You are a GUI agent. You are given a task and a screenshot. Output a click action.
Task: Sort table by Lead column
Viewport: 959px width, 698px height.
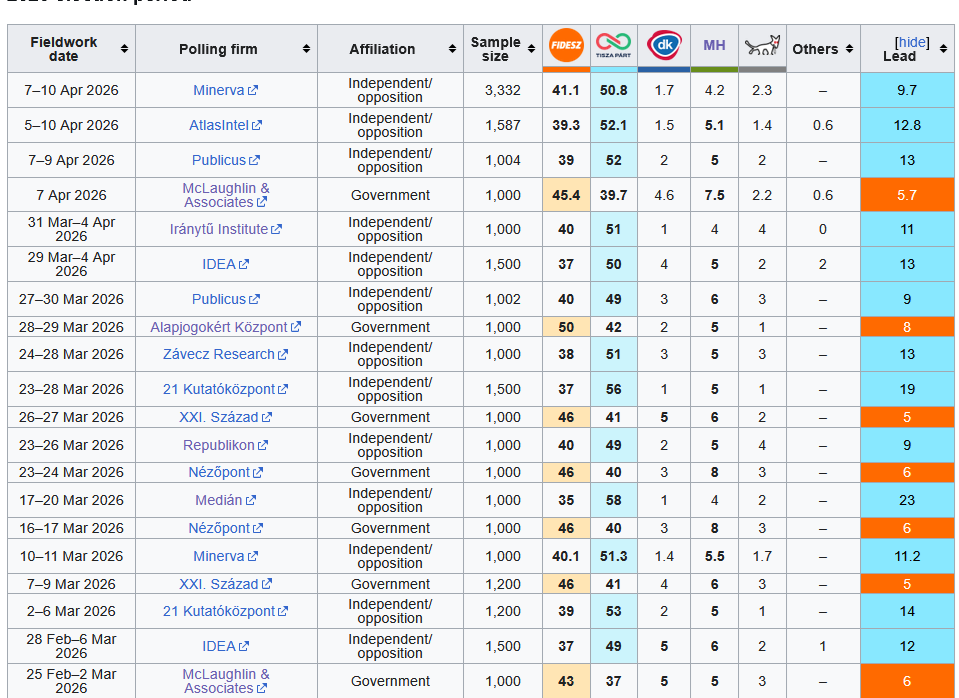tap(942, 49)
